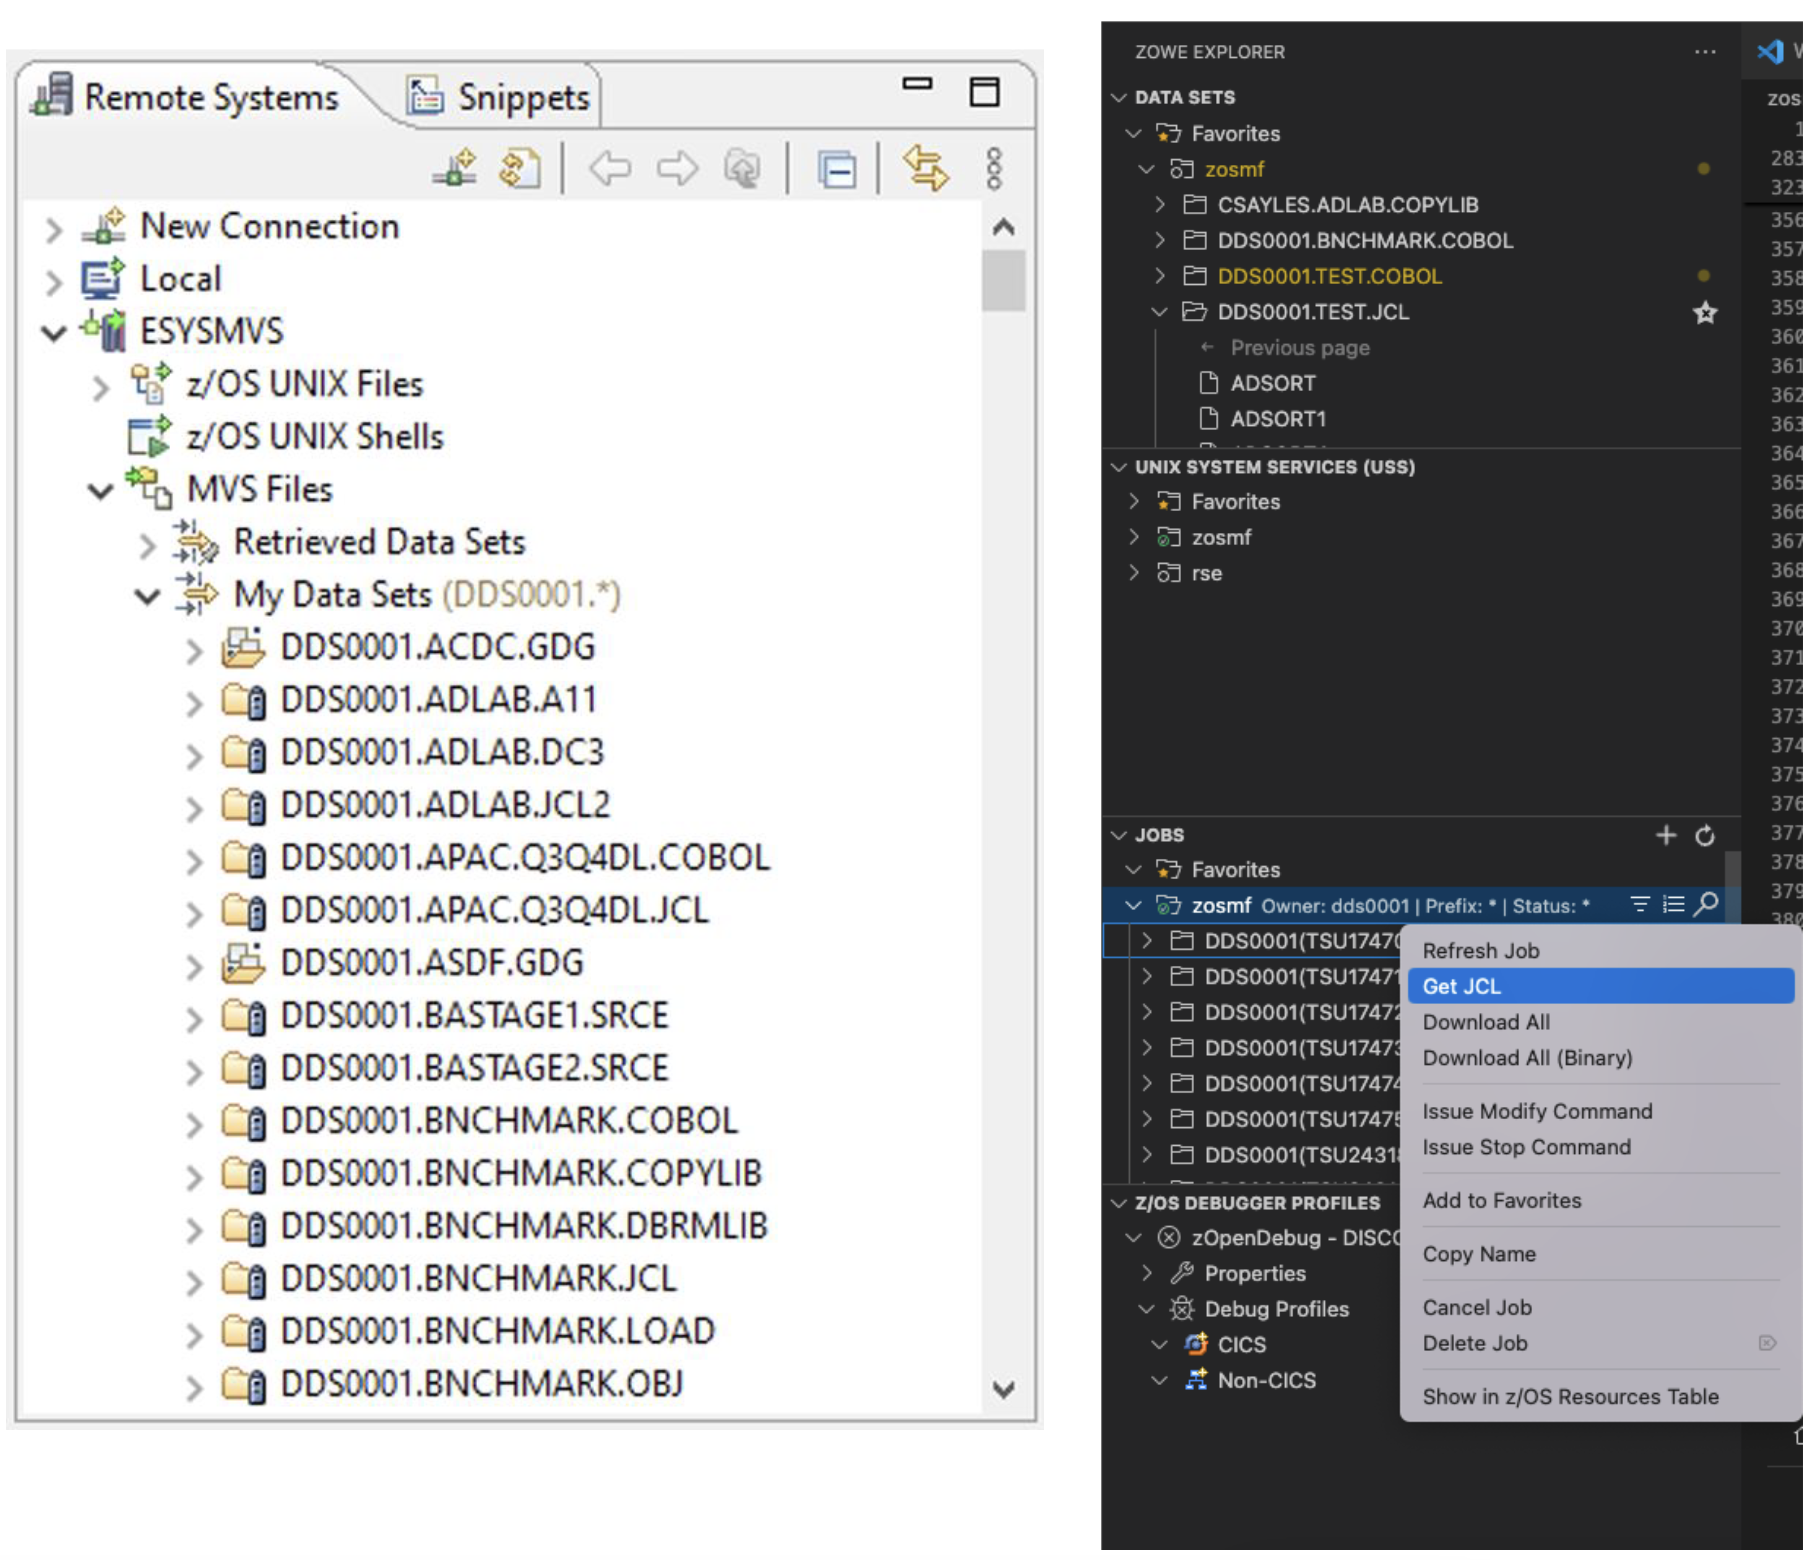Choose Cancel Job in context menu
1812x1560 pixels.
(x=1600, y=1307)
